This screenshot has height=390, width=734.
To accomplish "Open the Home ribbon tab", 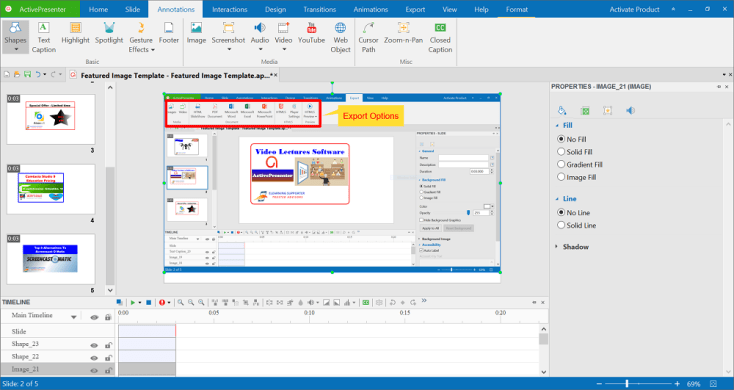I will (98, 9).
